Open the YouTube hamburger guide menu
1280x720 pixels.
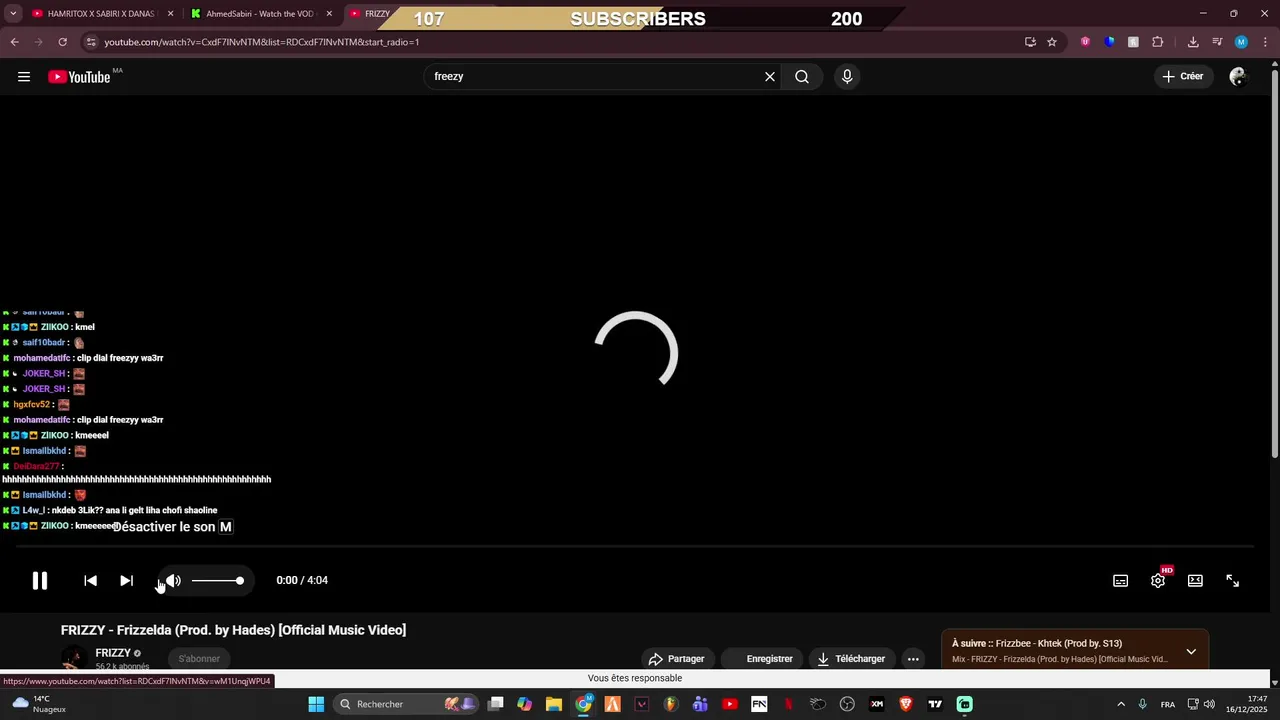tap(24, 76)
